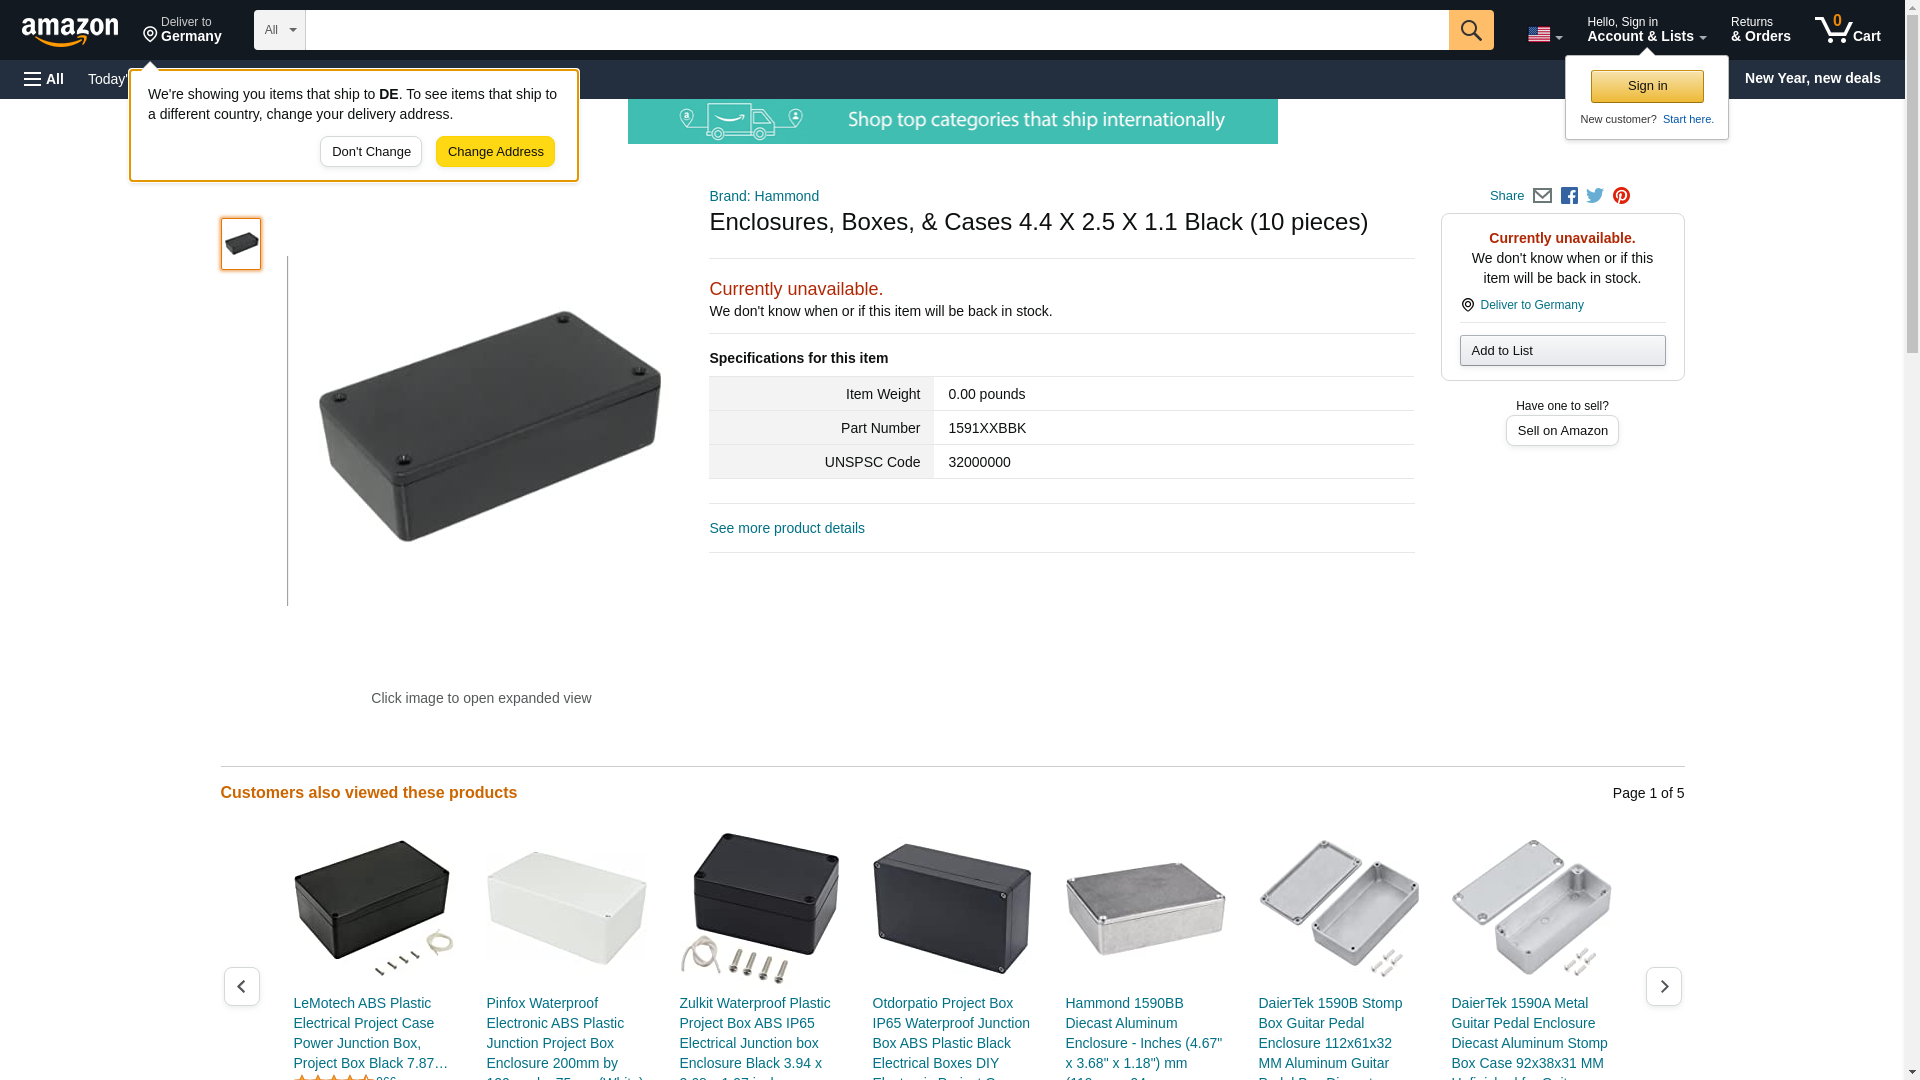Viewport: 1920px width, 1080px height.
Task: Open the shopping cart
Action: tap(1847, 30)
